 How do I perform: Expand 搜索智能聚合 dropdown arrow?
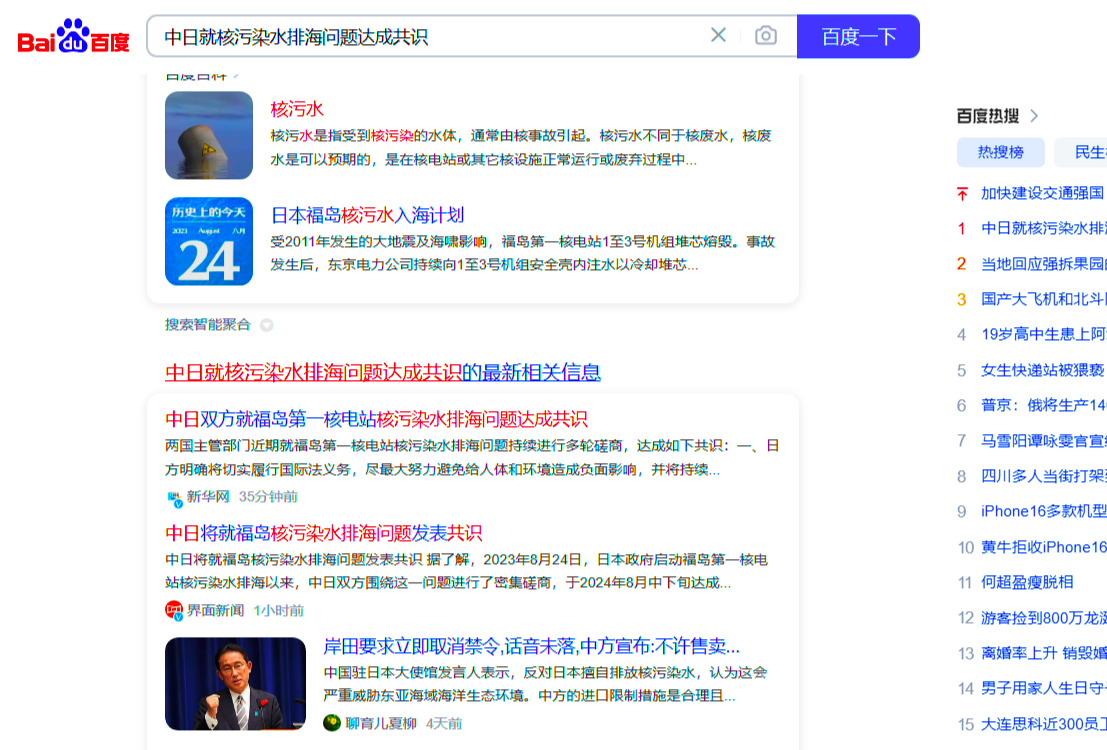pos(266,325)
